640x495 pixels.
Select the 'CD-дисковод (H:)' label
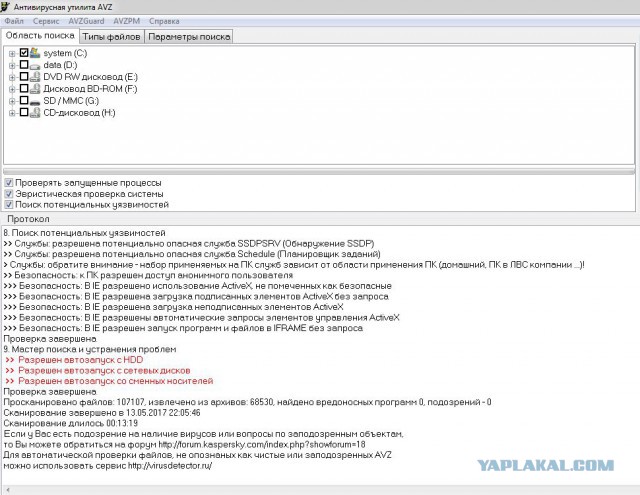tap(79, 112)
